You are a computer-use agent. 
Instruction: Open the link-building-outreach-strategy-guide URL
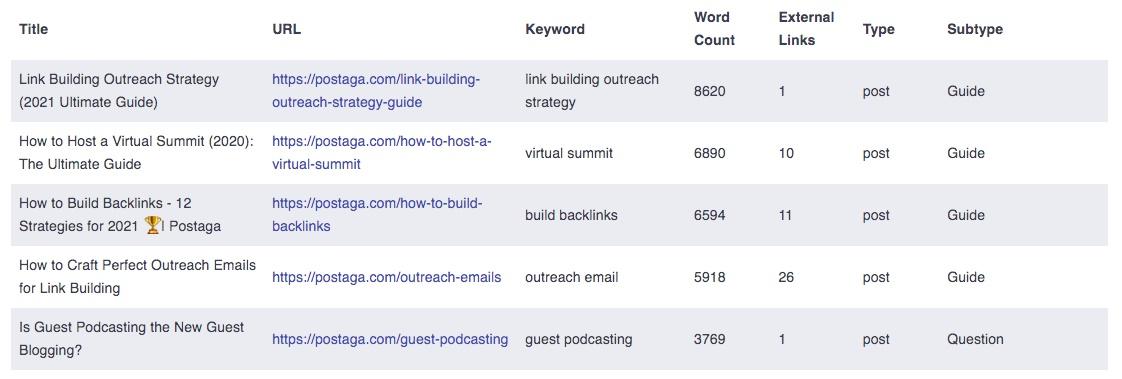click(x=376, y=91)
